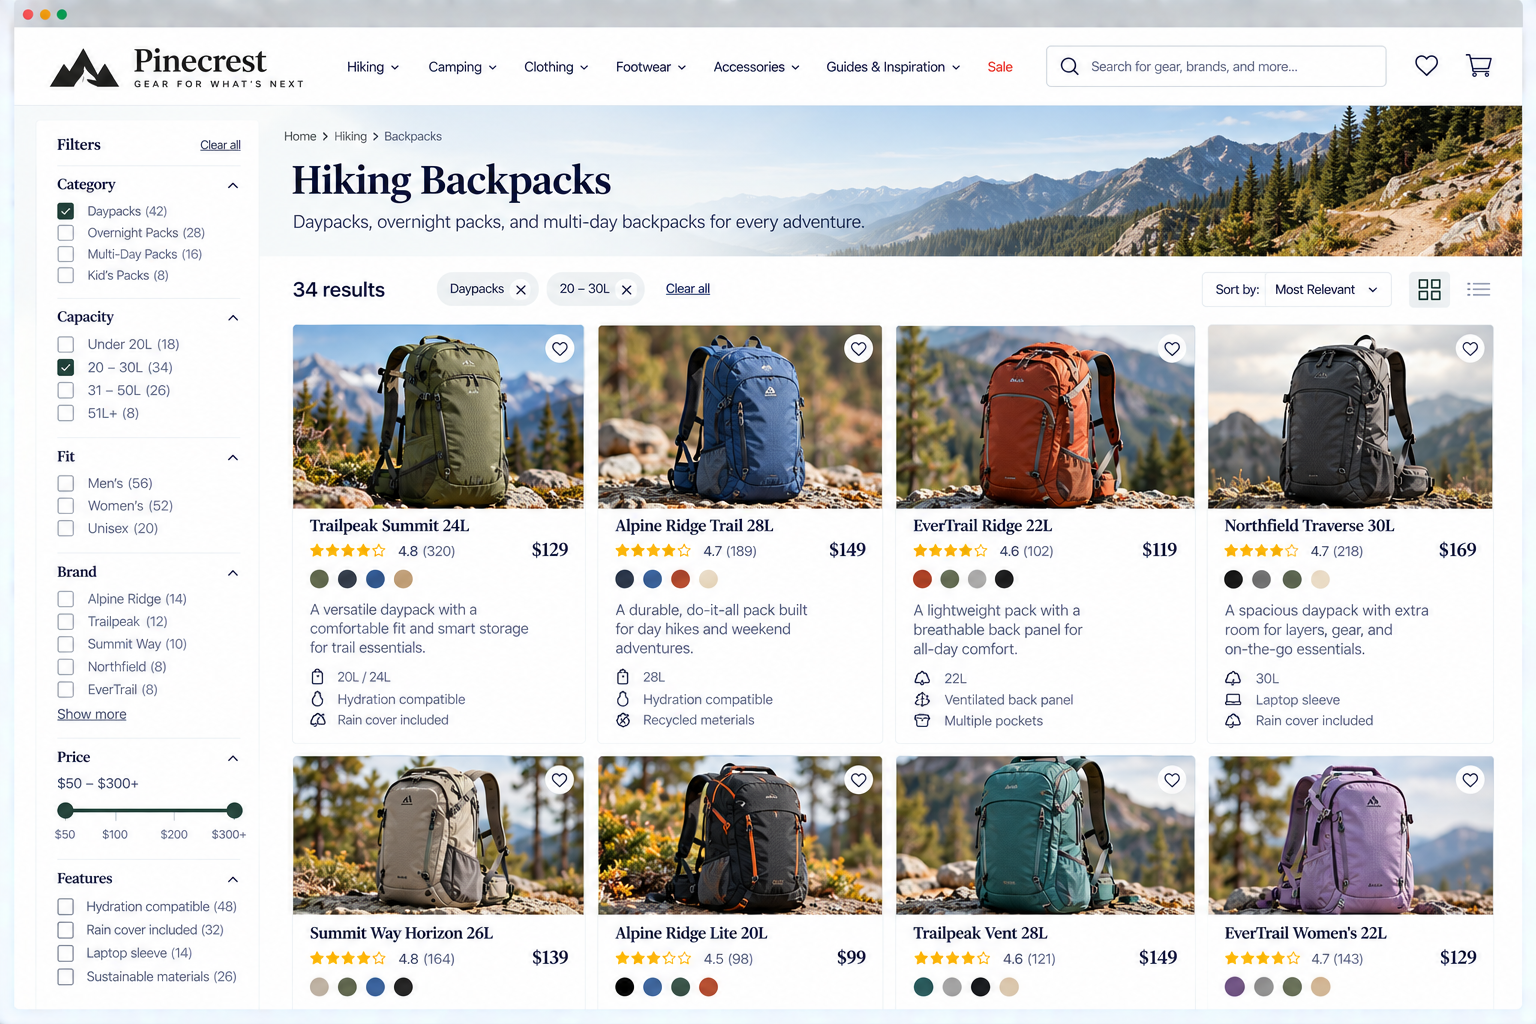1536x1024 pixels.
Task: Remove the 20 – 30L filter chip
Action: click(627, 289)
